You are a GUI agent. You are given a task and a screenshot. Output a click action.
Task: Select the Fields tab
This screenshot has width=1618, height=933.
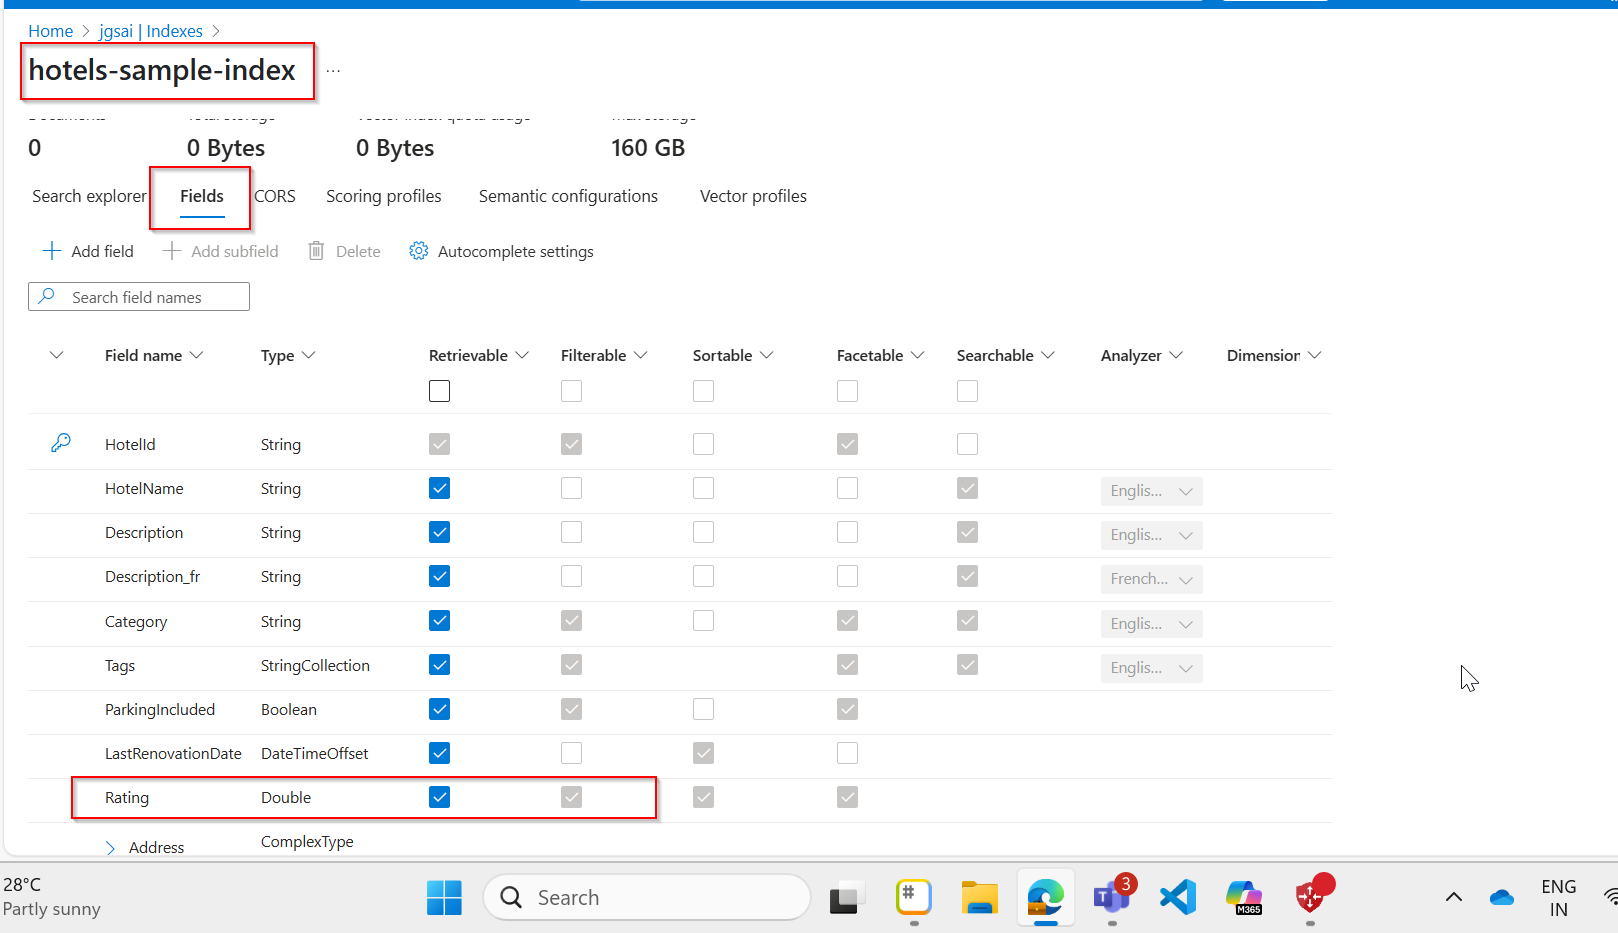202,196
